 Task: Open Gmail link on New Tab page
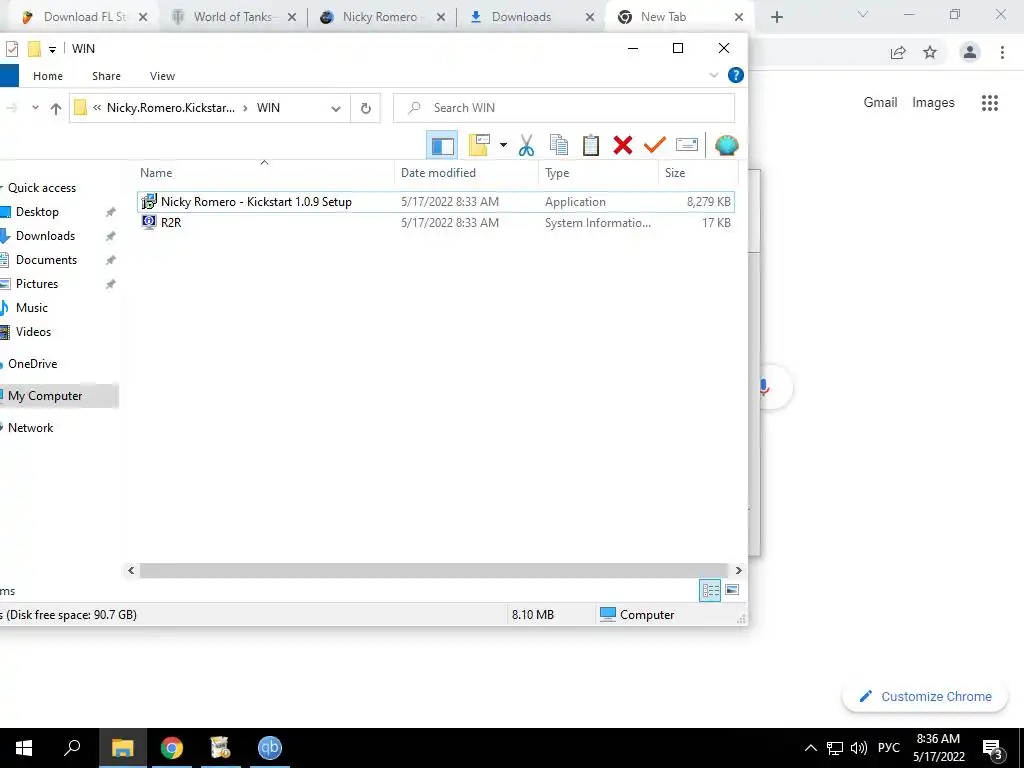click(880, 103)
